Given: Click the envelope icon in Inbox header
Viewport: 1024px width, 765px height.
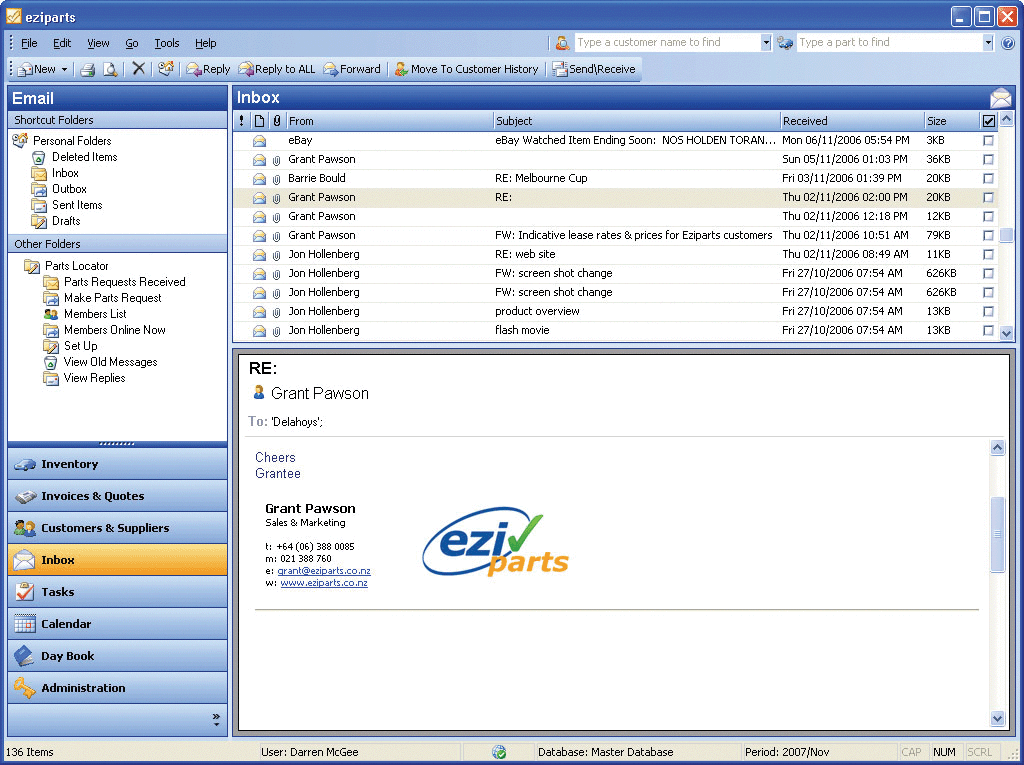Looking at the screenshot, I should click(x=1000, y=98).
